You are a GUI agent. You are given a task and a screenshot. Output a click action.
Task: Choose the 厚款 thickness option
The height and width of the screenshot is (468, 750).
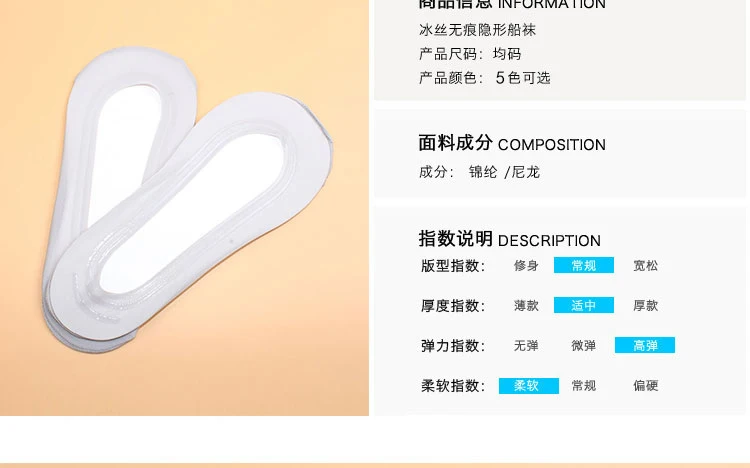click(645, 305)
